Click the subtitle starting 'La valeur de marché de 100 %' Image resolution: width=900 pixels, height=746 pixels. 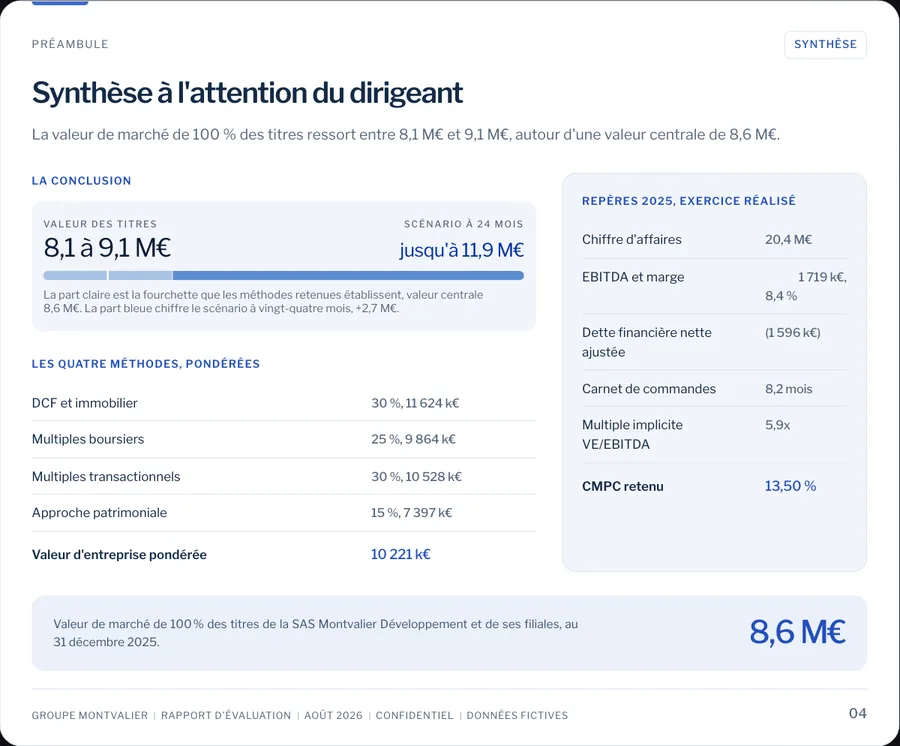pyautogui.click(x=406, y=135)
